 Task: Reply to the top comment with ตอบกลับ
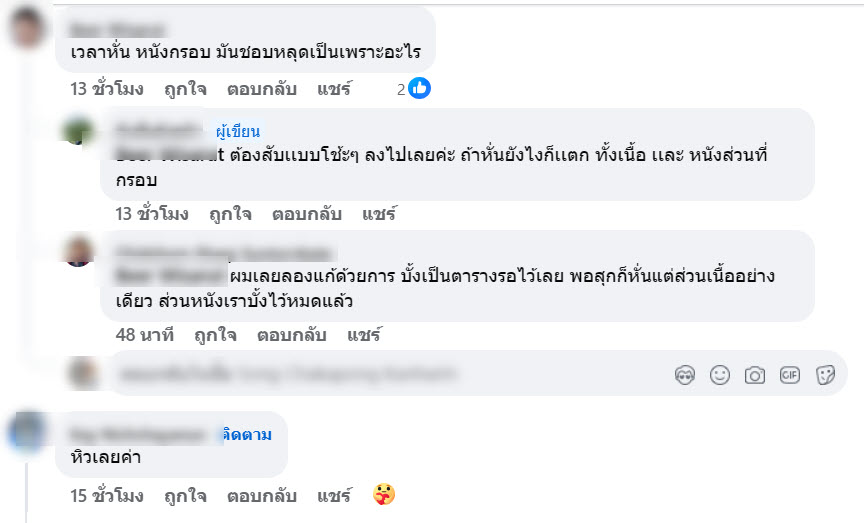tap(262, 89)
